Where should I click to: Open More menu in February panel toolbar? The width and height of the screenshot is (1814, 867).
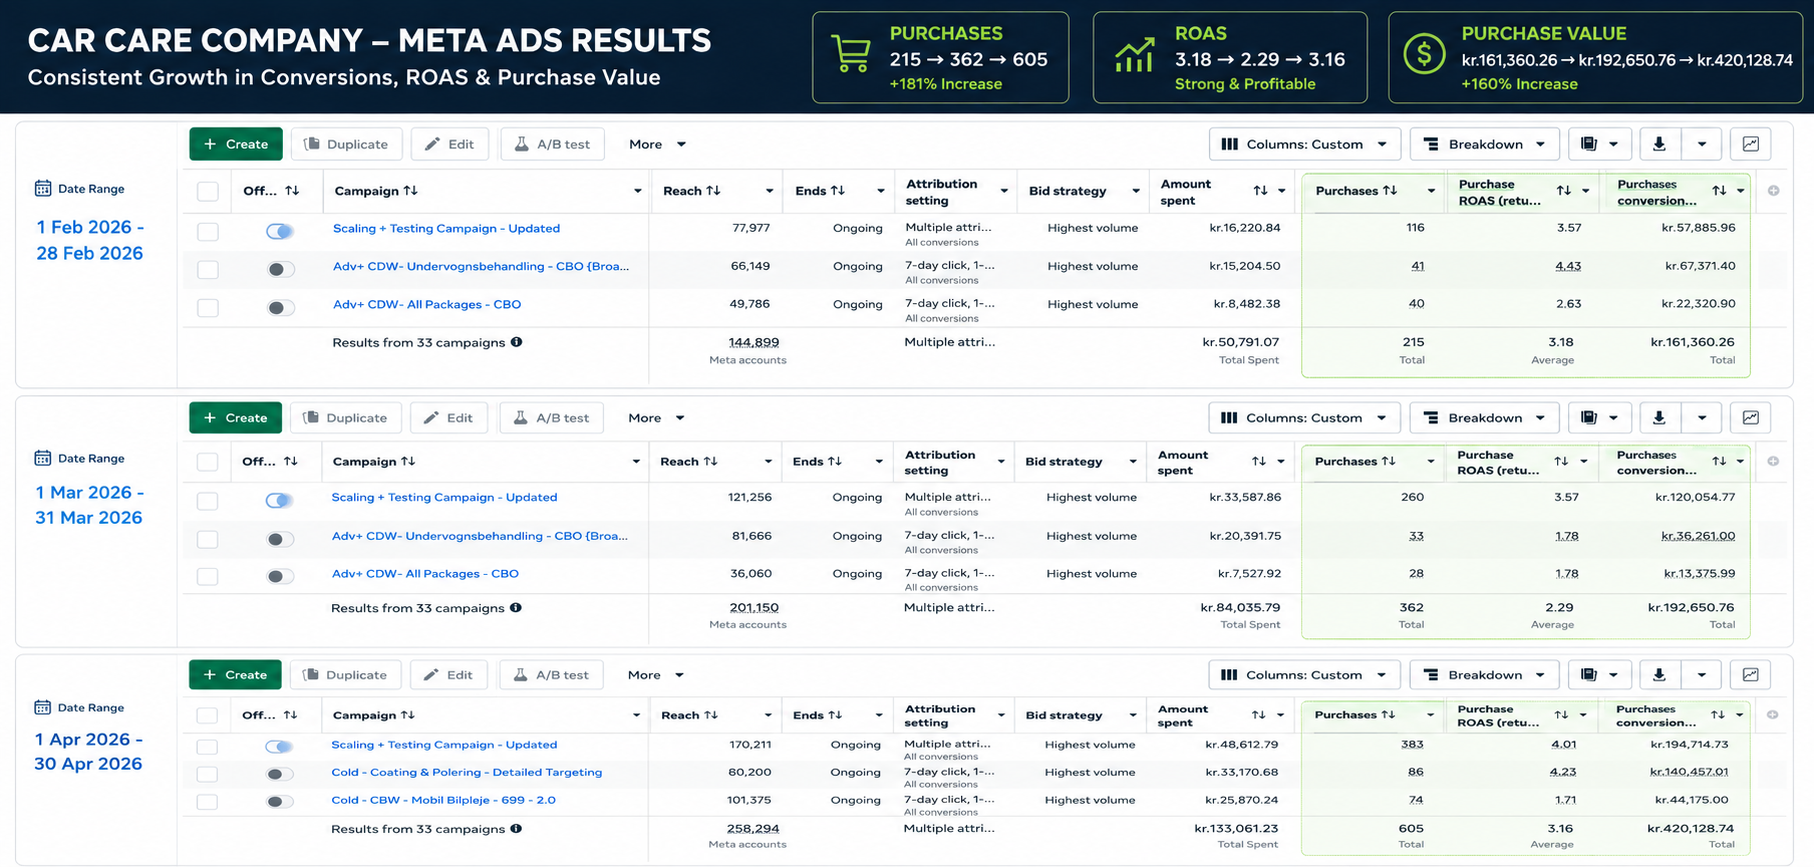click(x=657, y=144)
